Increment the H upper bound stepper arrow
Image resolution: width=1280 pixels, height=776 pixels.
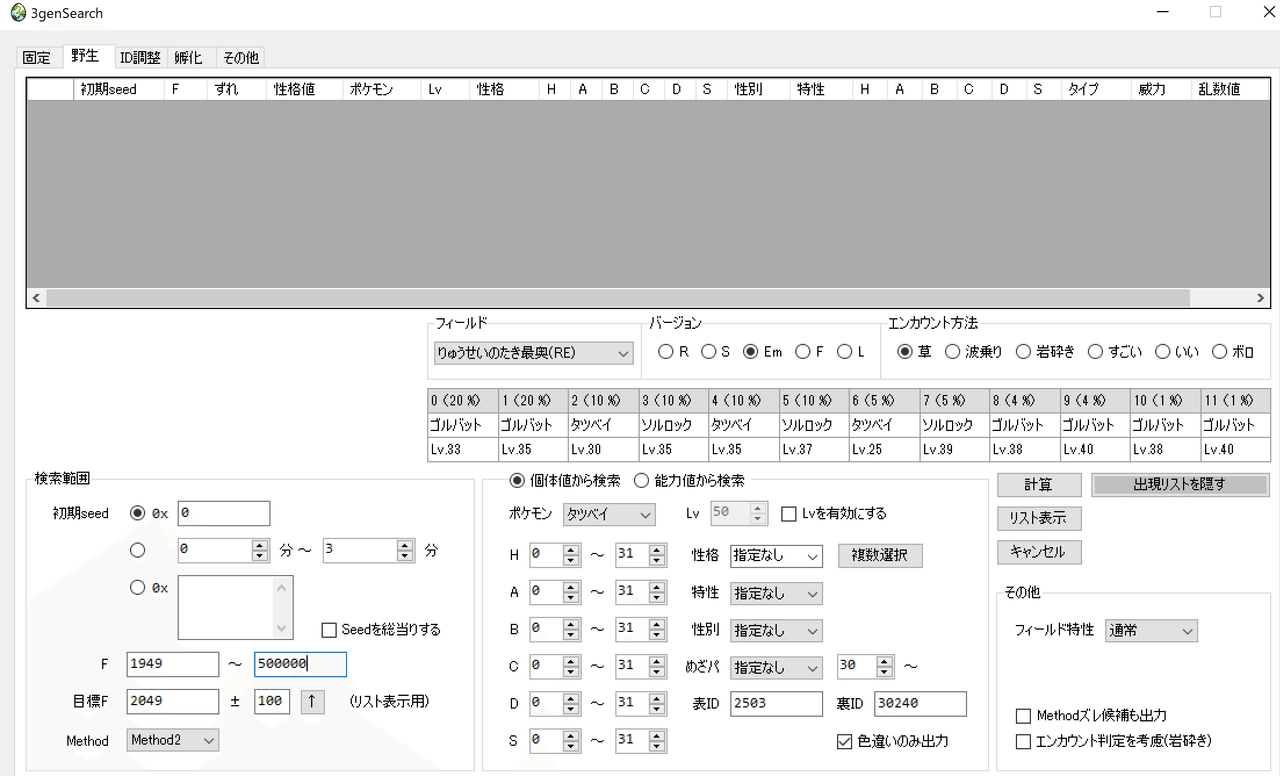656,550
